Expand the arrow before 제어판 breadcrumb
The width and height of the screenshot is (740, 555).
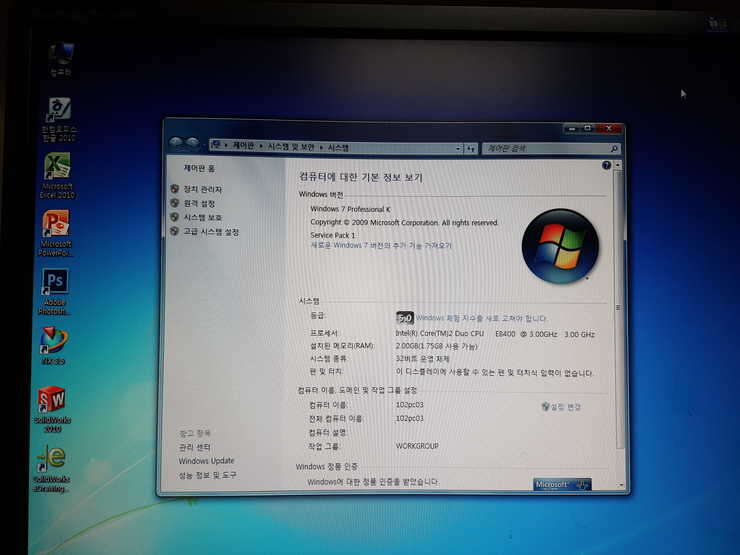point(227,146)
